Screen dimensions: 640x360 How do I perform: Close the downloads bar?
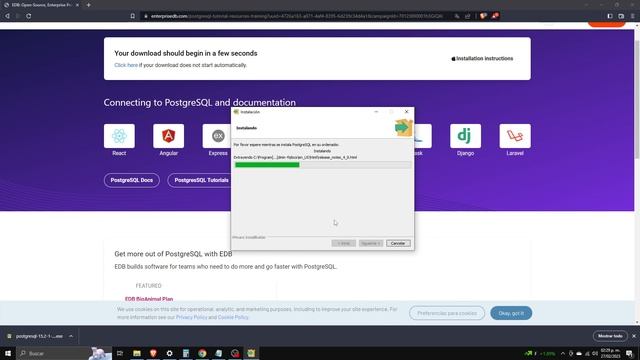[x=634, y=336]
